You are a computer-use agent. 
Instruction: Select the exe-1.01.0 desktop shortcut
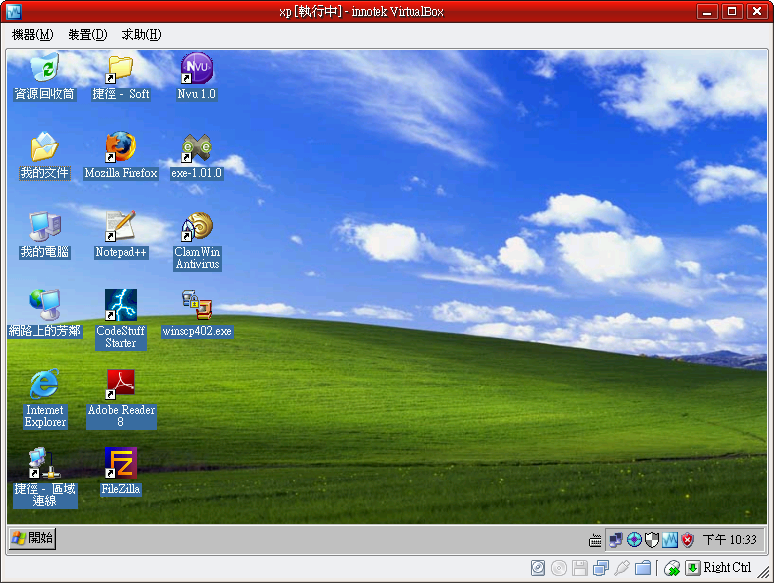click(196, 149)
